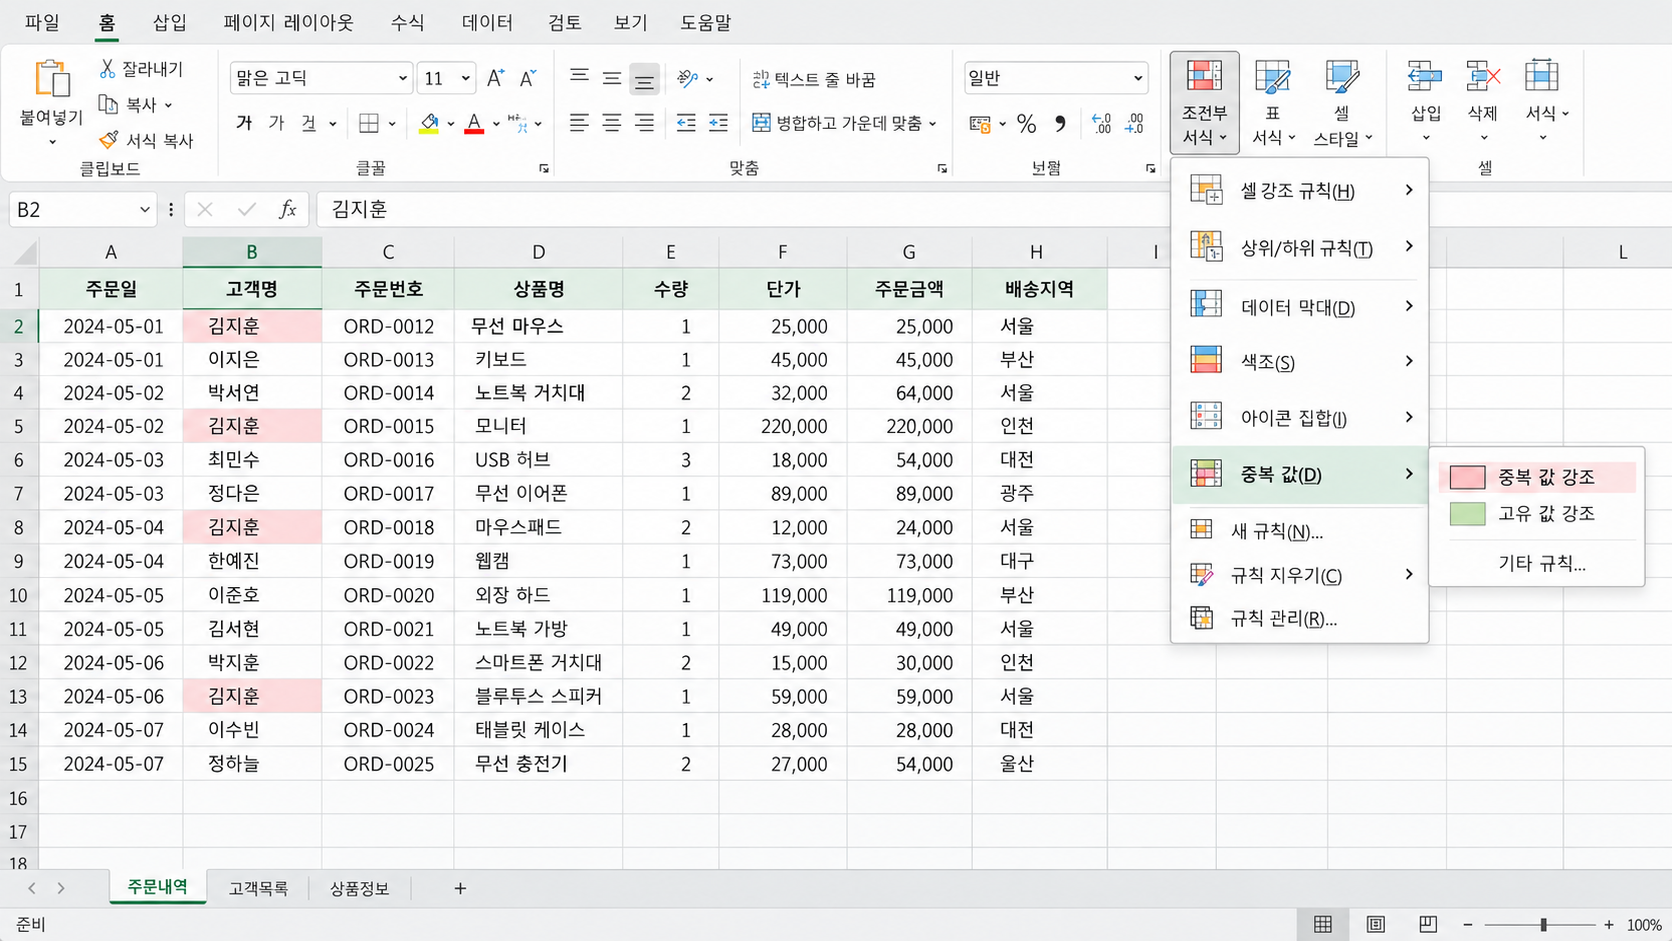Switch to the 삽입 ribbon tab
Viewport: 1672px width, 941px height.
(x=169, y=22)
